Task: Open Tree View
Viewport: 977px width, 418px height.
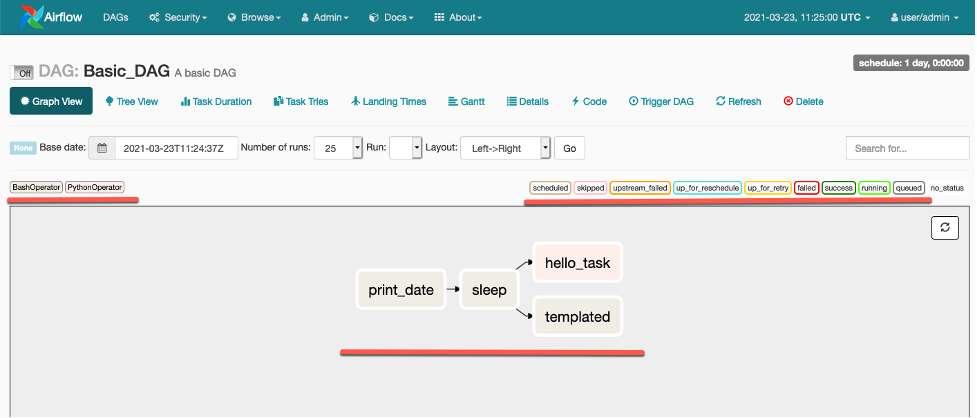Action: pyautogui.click(x=131, y=101)
